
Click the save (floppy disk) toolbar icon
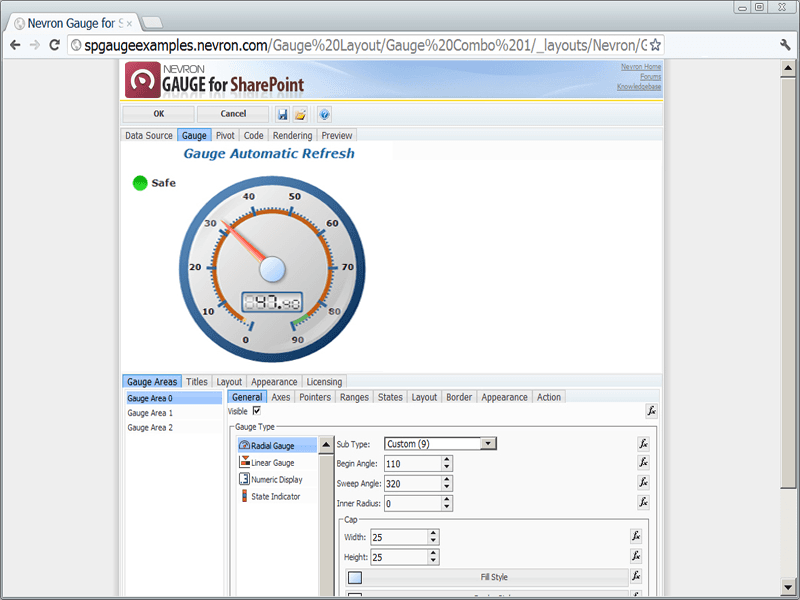point(283,114)
